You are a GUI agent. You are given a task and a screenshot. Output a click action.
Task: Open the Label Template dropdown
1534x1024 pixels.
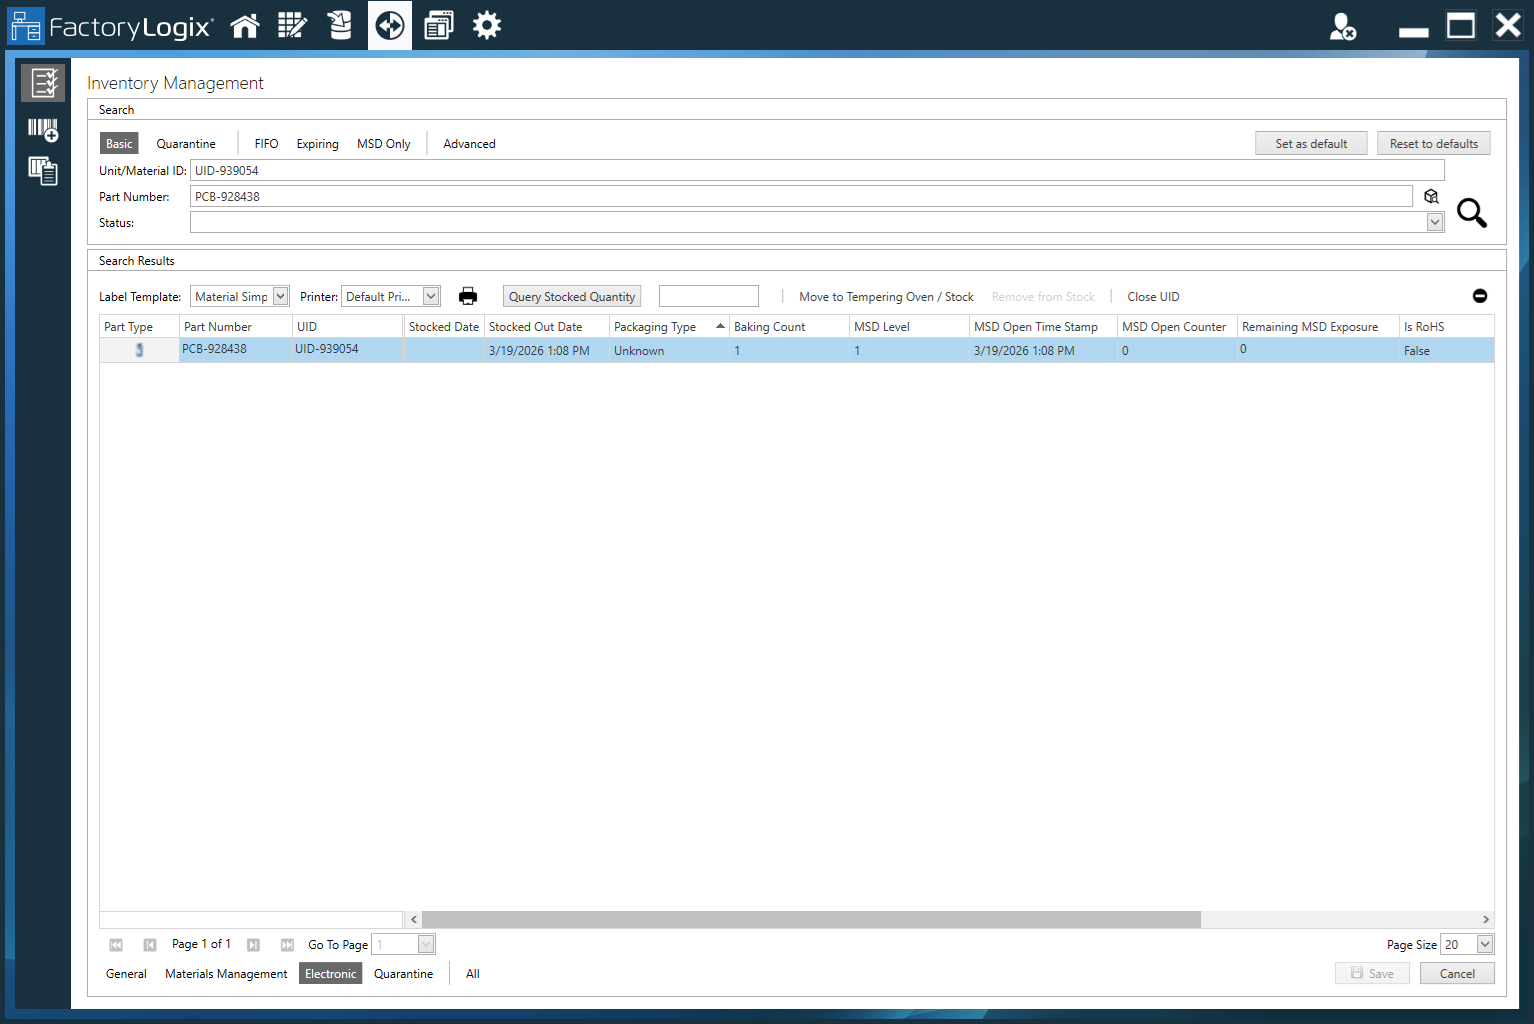(281, 295)
